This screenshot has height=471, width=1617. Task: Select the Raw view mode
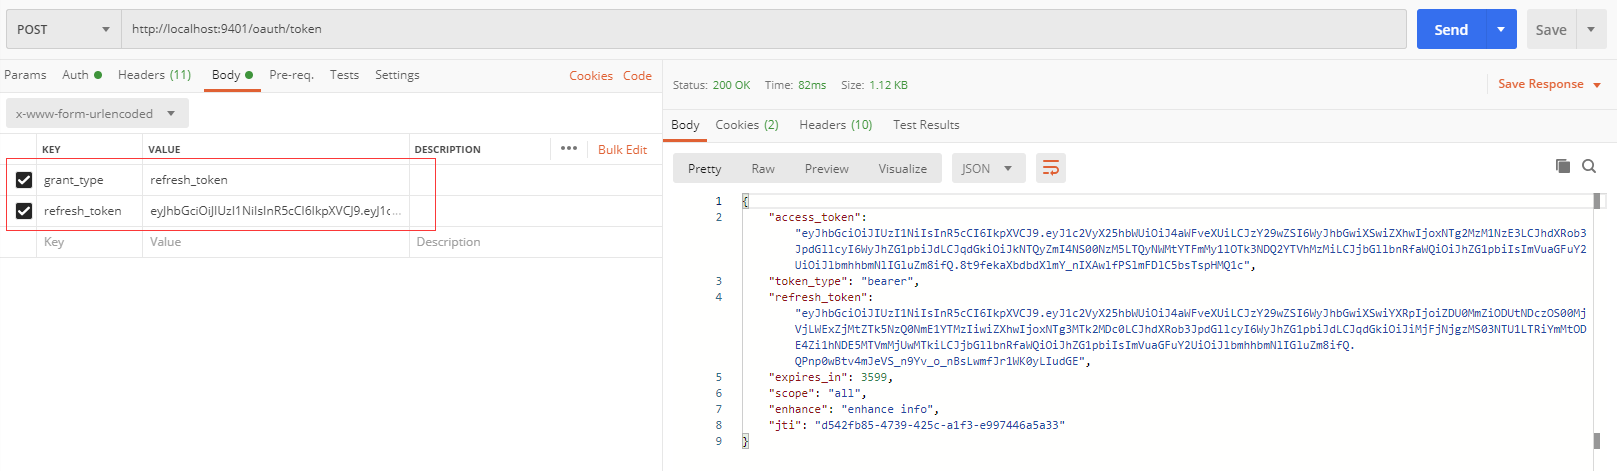click(x=763, y=168)
